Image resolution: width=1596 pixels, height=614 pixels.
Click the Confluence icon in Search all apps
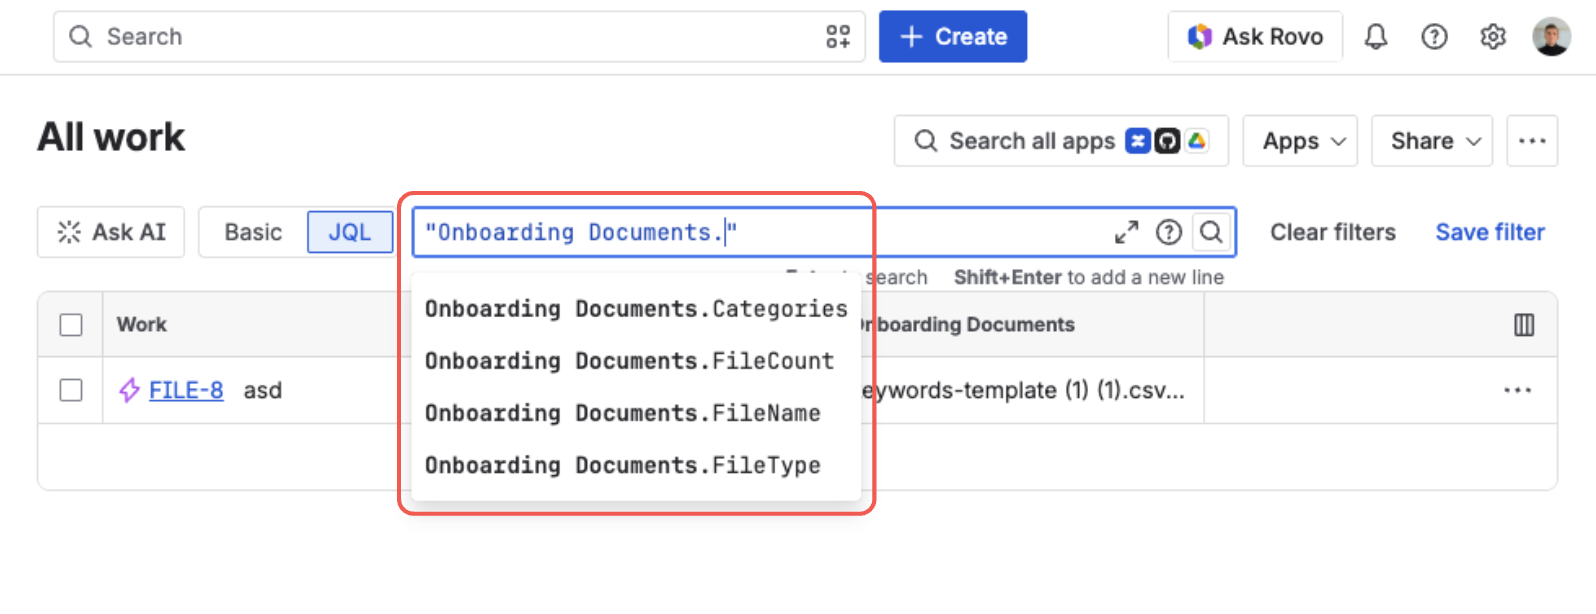point(1138,141)
